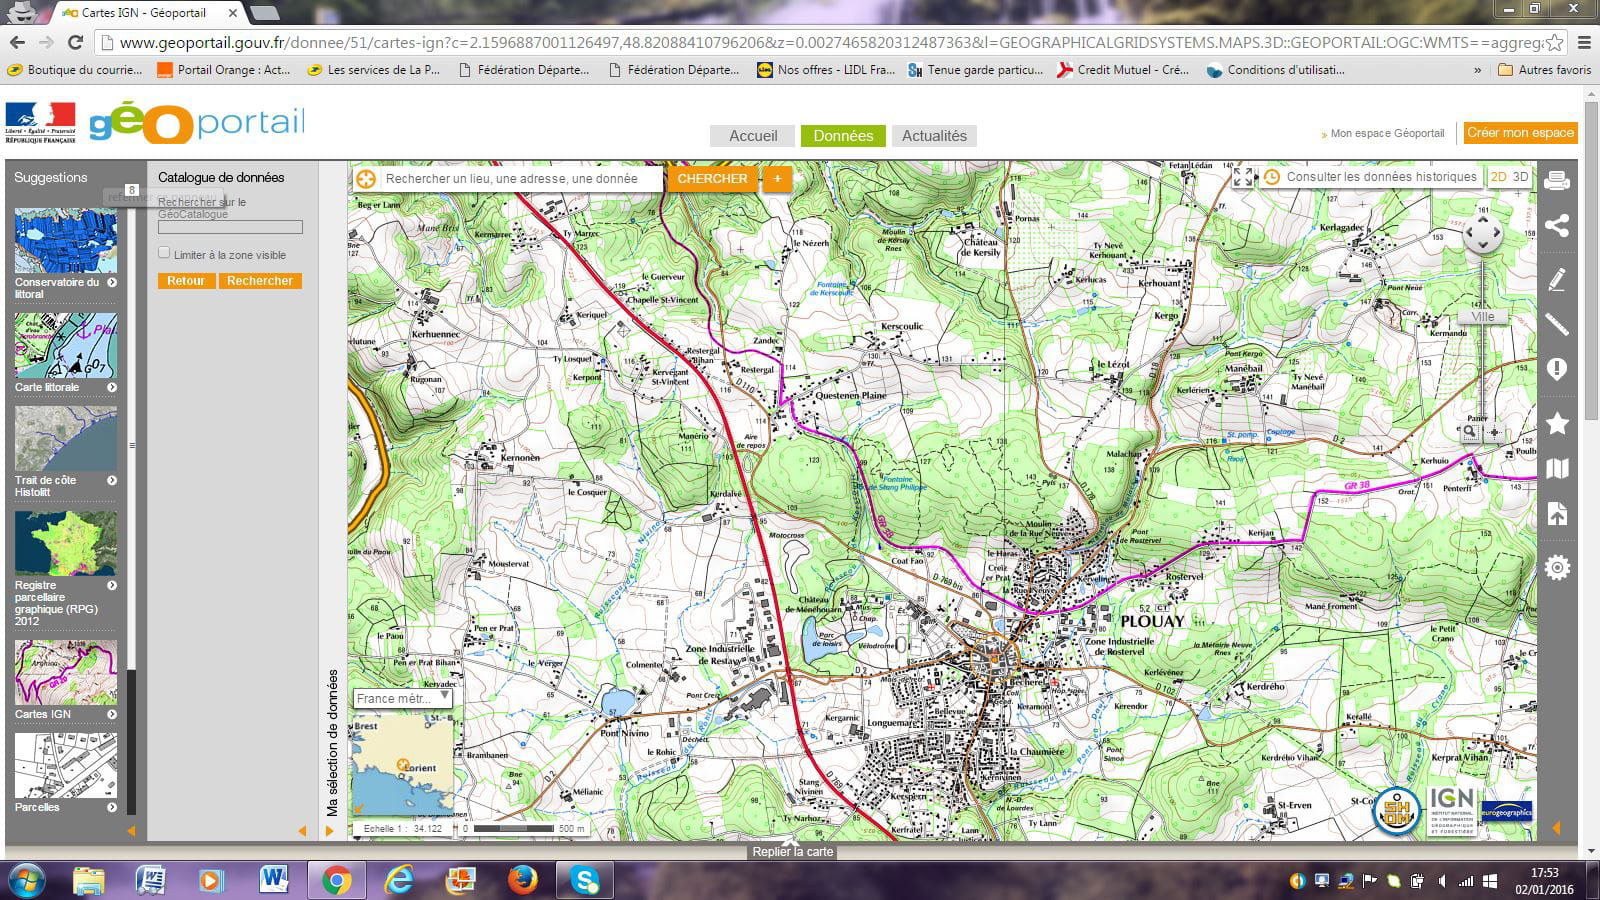Check 'Limiter à la zone visible'
The image size is (1600, 900).
[164, 253]
